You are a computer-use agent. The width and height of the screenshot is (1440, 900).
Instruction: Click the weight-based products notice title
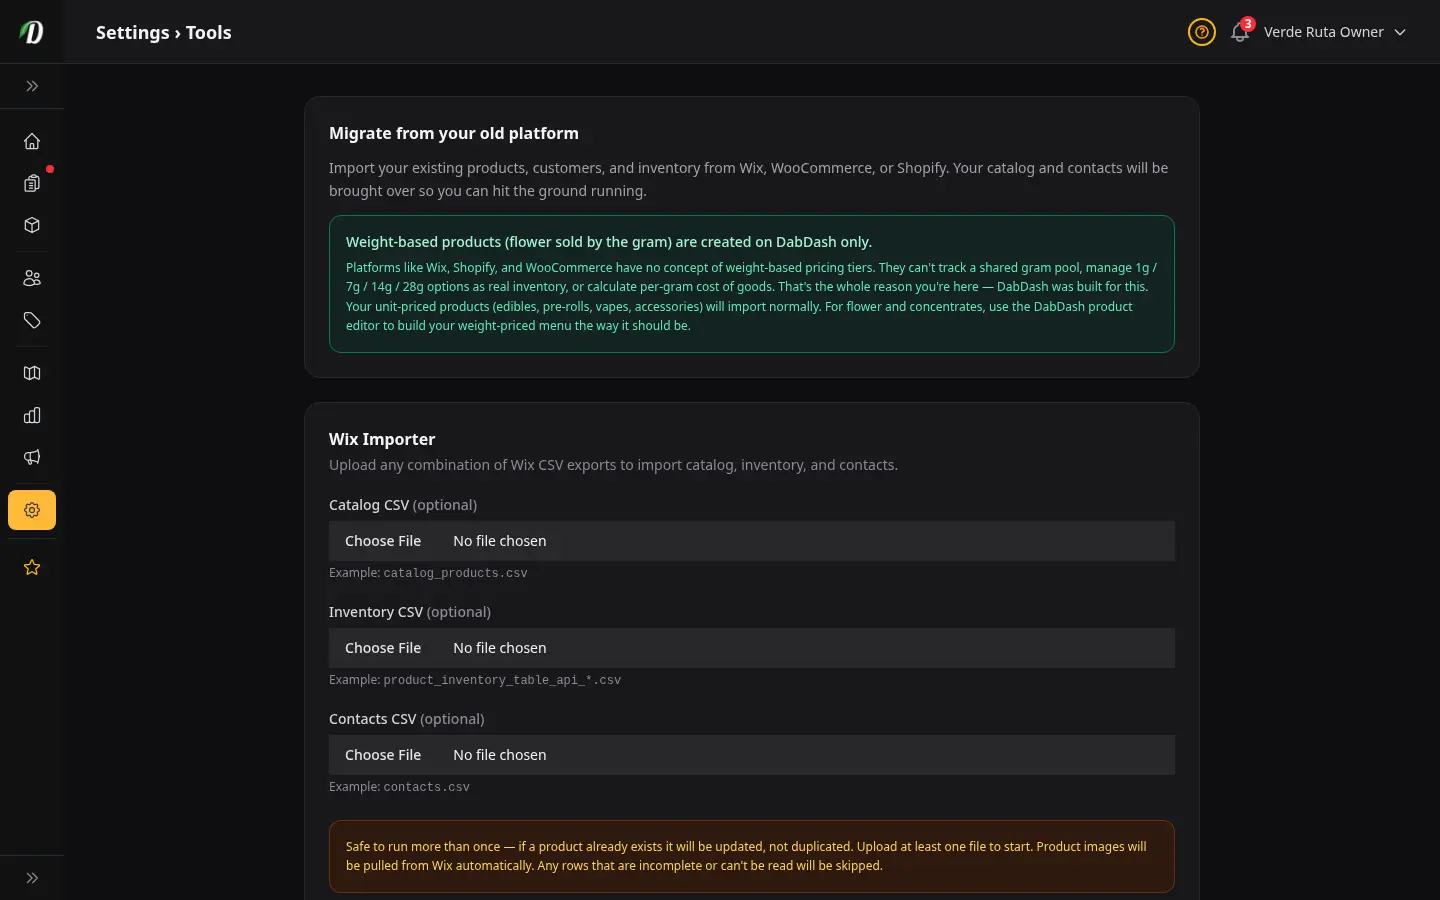coord(609,242)
